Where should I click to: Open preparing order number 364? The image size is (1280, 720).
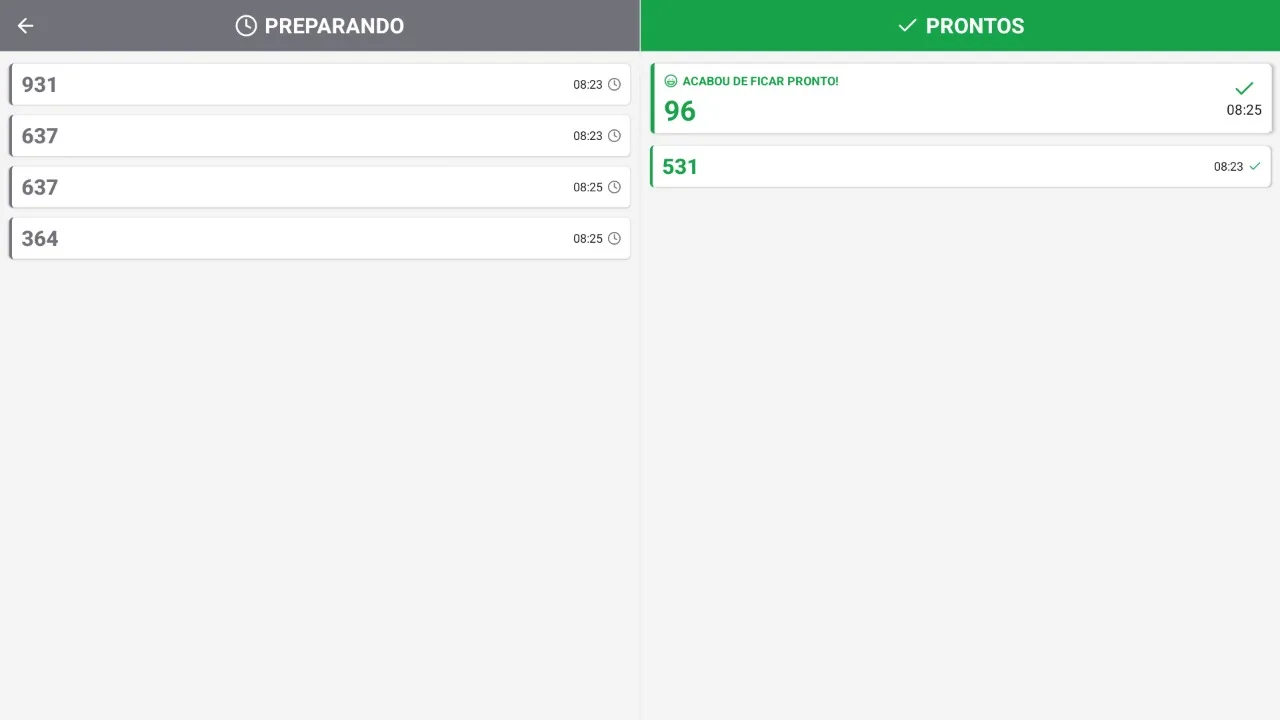[x=40, y=239]
